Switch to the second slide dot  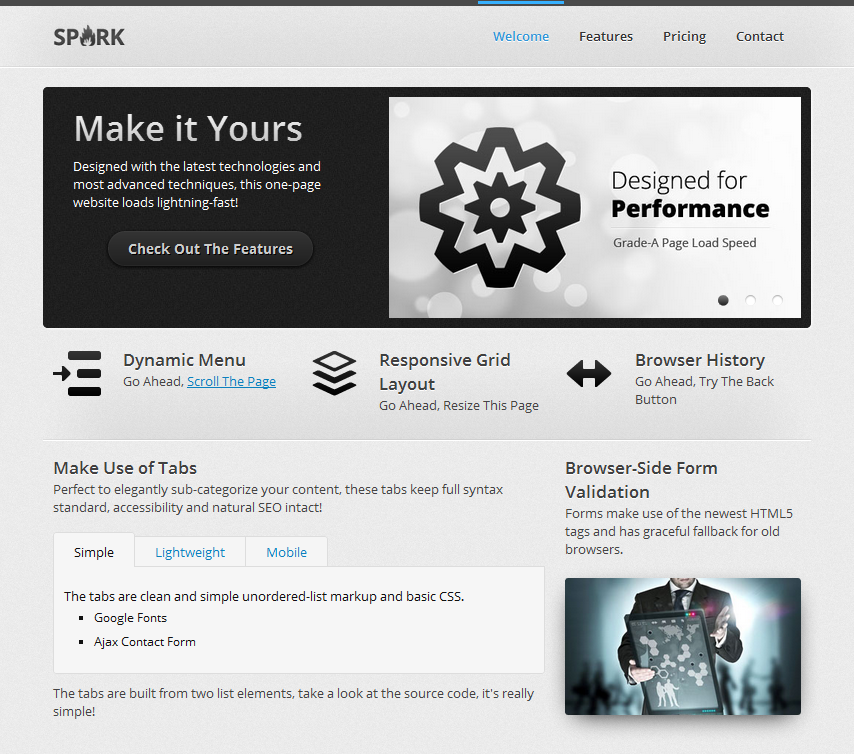point(750,300)
